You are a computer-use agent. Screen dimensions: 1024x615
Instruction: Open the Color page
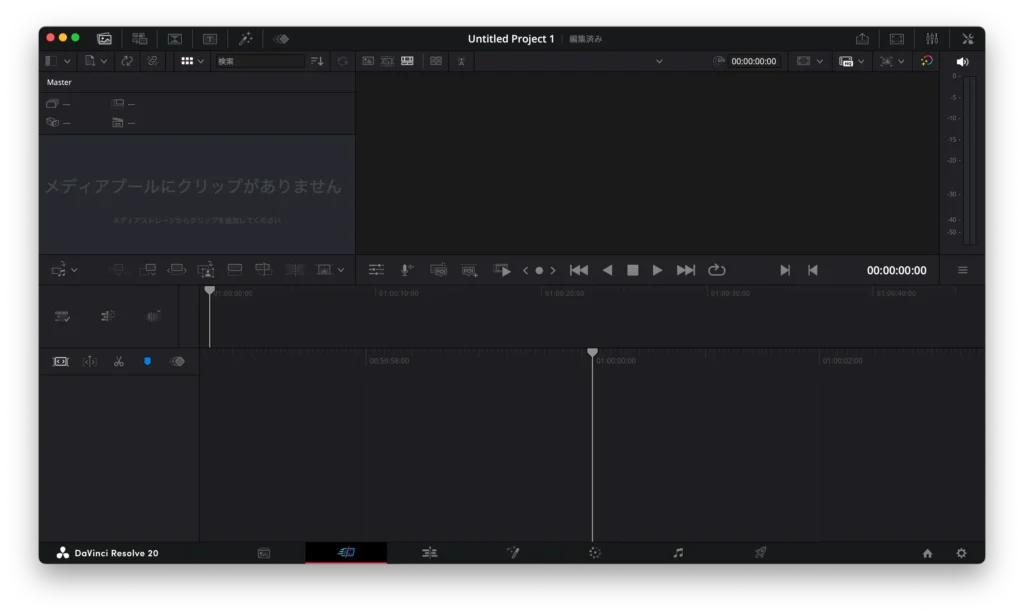[595, 551]
